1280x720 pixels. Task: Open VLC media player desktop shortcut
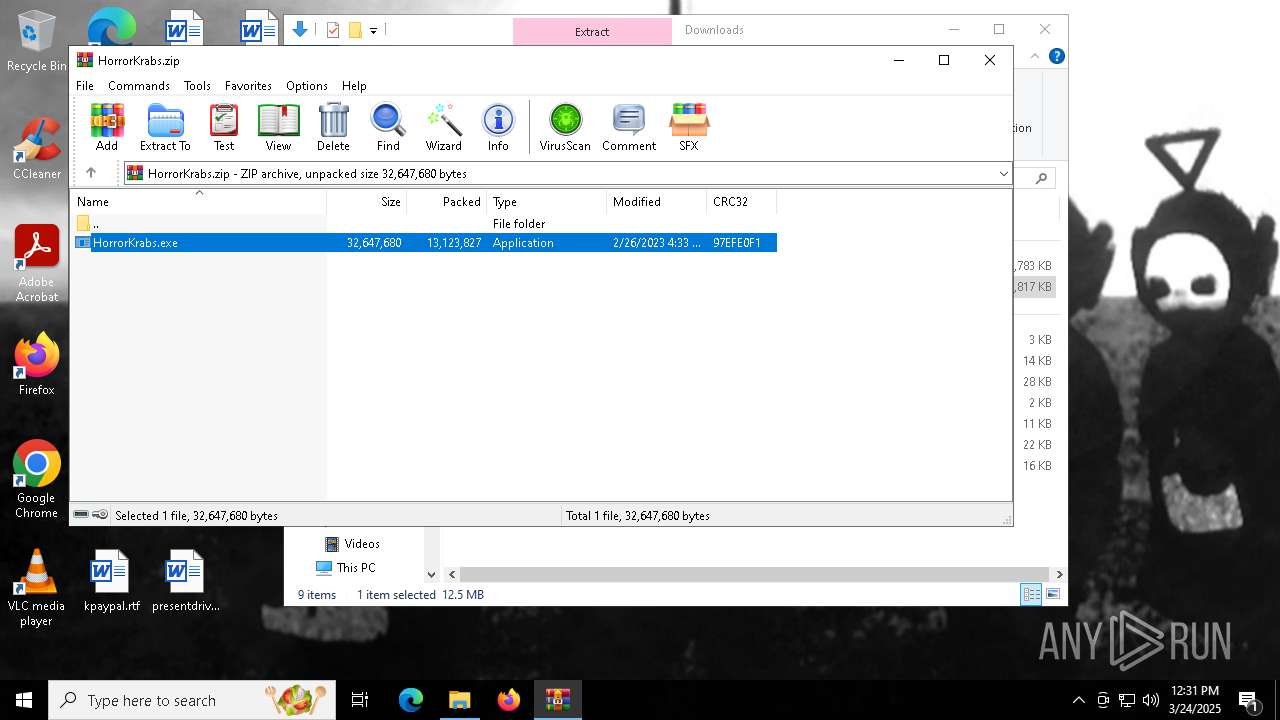click(x=37, y=588)
